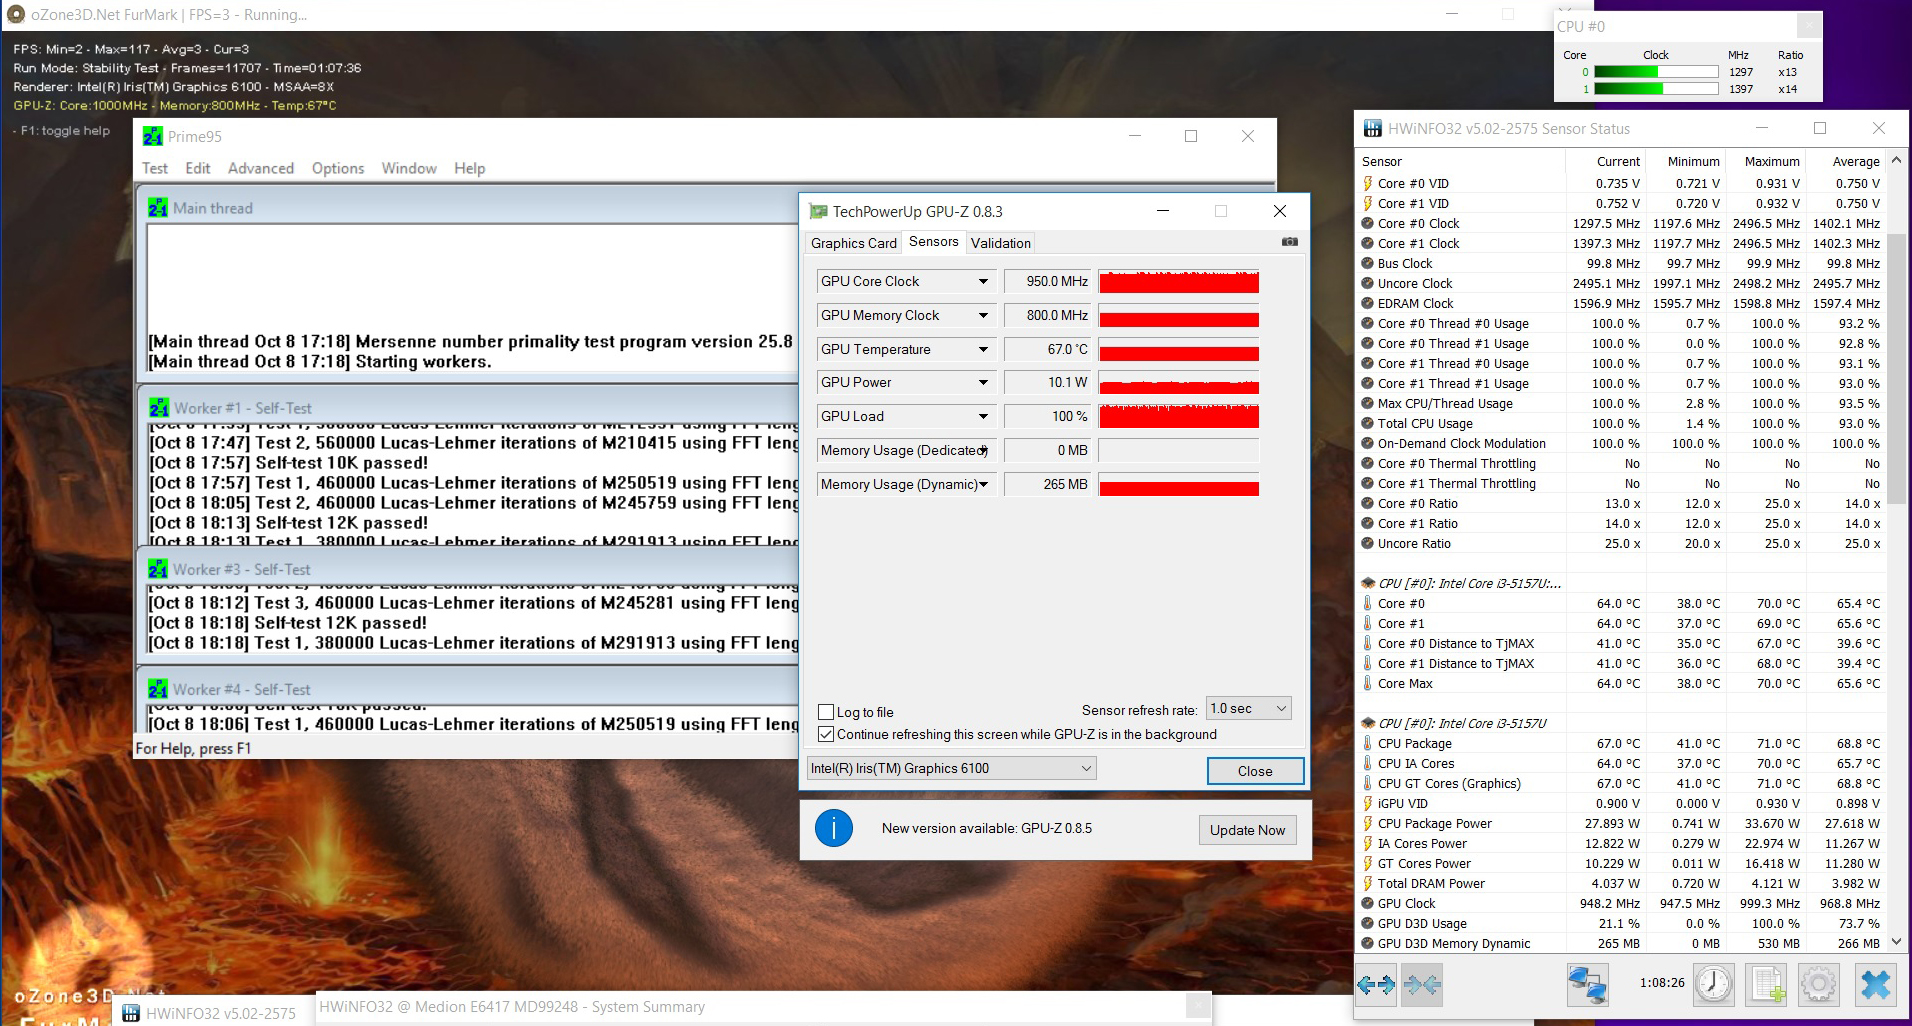Click the Worker #1 Self-Test window icon
Screen dimensions: 1912x1026
pos(159,408)
